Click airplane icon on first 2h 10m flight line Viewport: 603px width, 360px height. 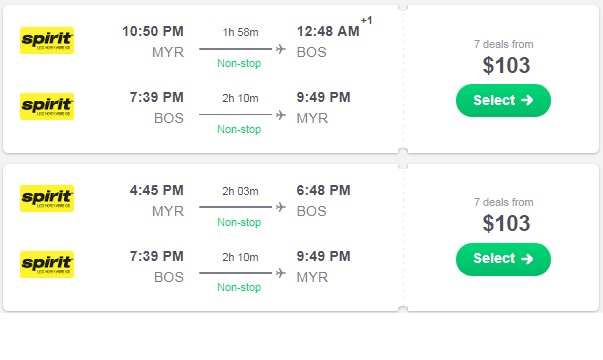(281, 115)
